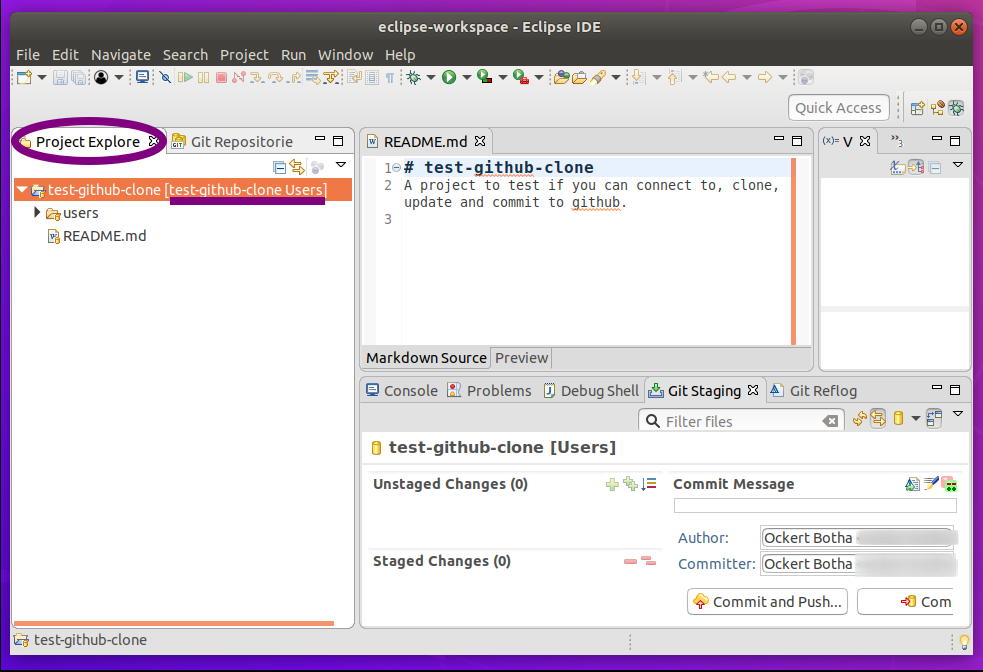The width and height of the screenshot is (983, 672).
Task: Click the Open Perspective icon
Action: tap(918, 108)
